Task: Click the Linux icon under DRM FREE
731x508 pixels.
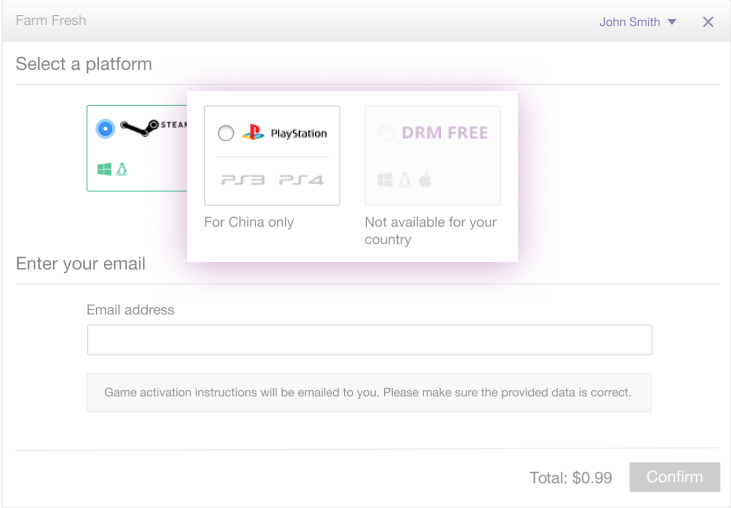Action: (x=405, y=180)
